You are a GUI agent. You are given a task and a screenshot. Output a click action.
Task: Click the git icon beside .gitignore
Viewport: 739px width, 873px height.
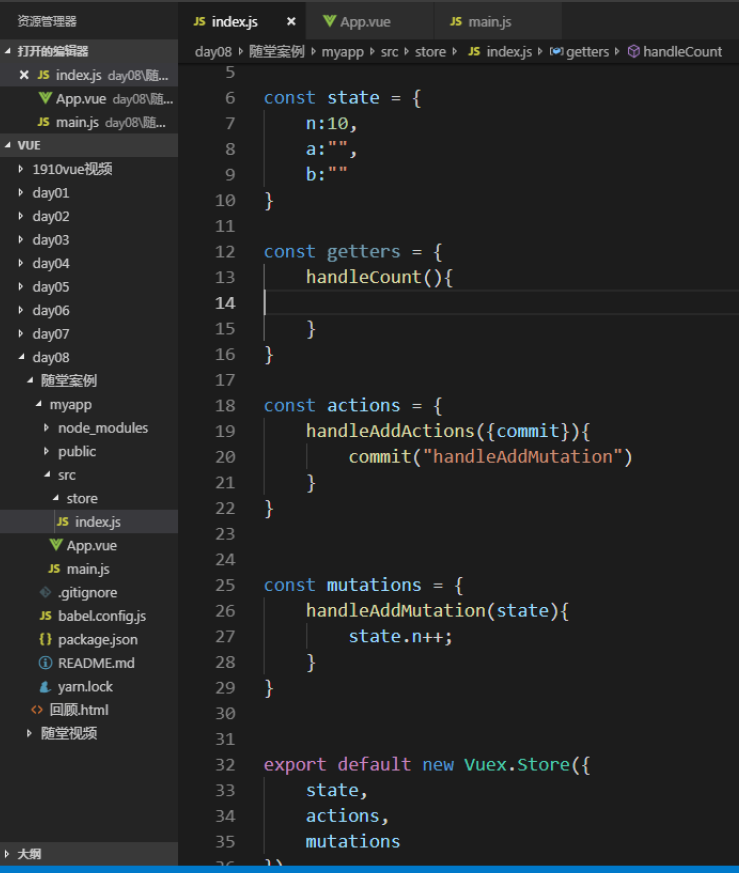point(45,592)
